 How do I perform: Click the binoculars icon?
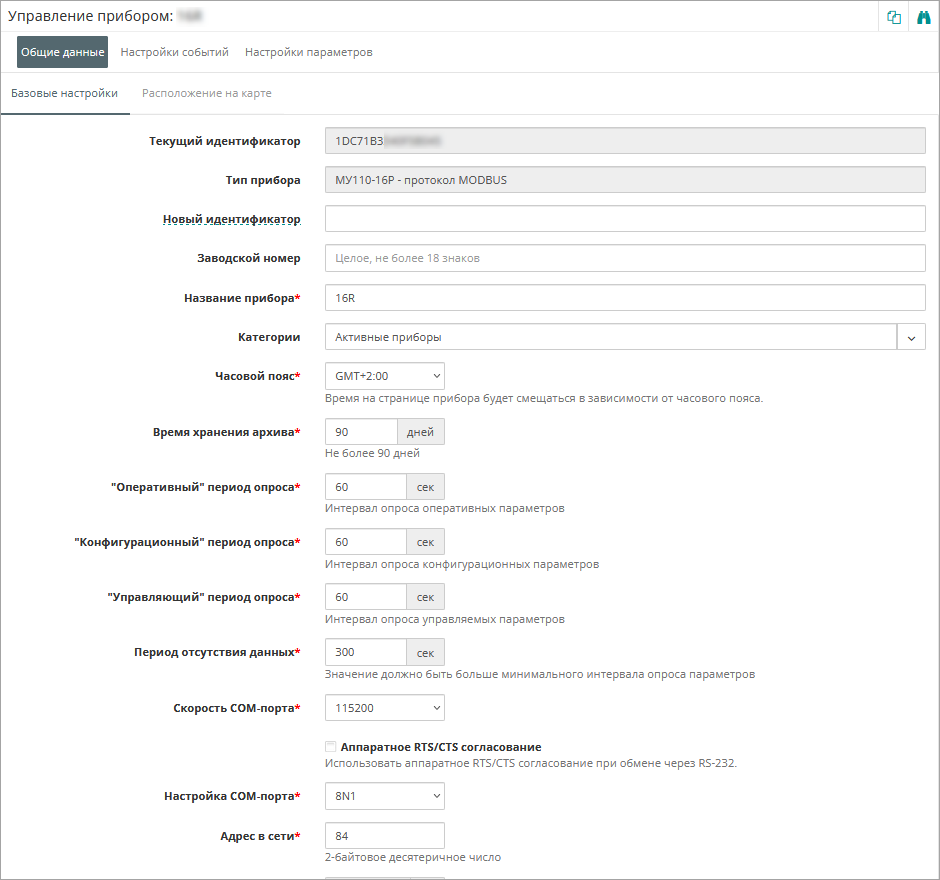coord(924,18)
